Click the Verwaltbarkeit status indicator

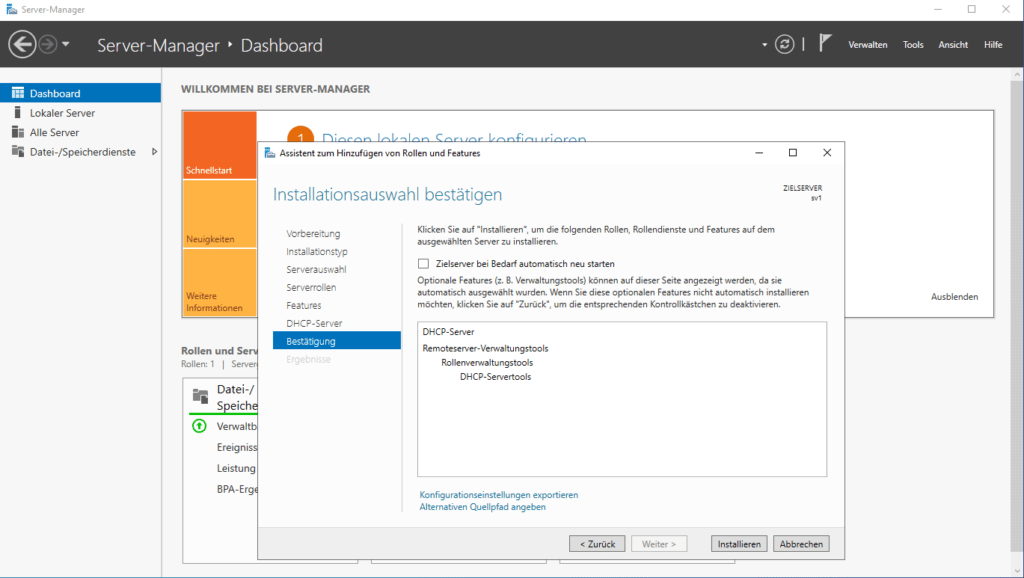[201, 426]
